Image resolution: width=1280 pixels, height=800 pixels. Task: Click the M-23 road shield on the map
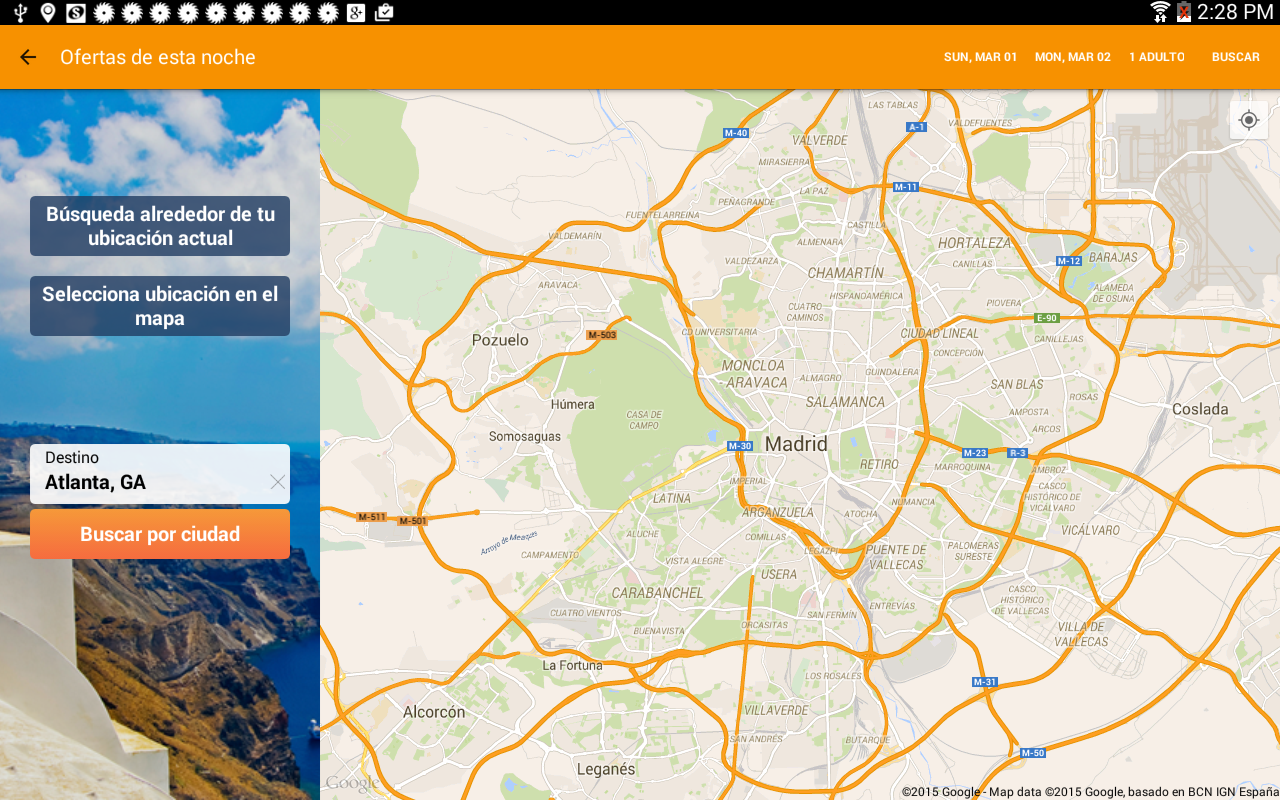[x=975, y=453]
